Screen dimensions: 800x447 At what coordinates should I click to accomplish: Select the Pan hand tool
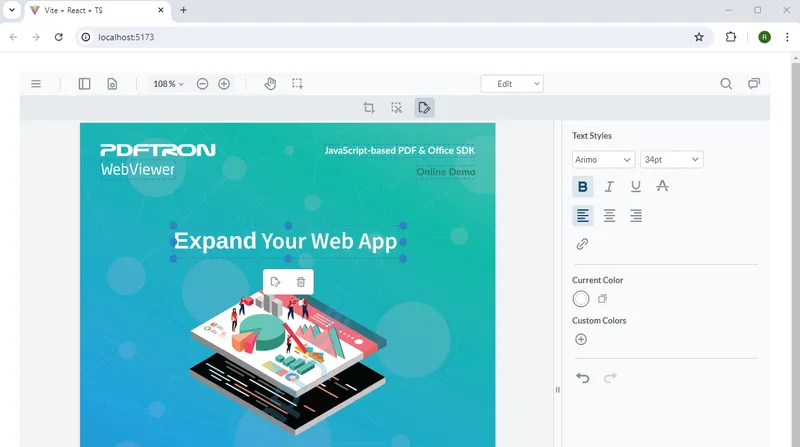[270, 84]
